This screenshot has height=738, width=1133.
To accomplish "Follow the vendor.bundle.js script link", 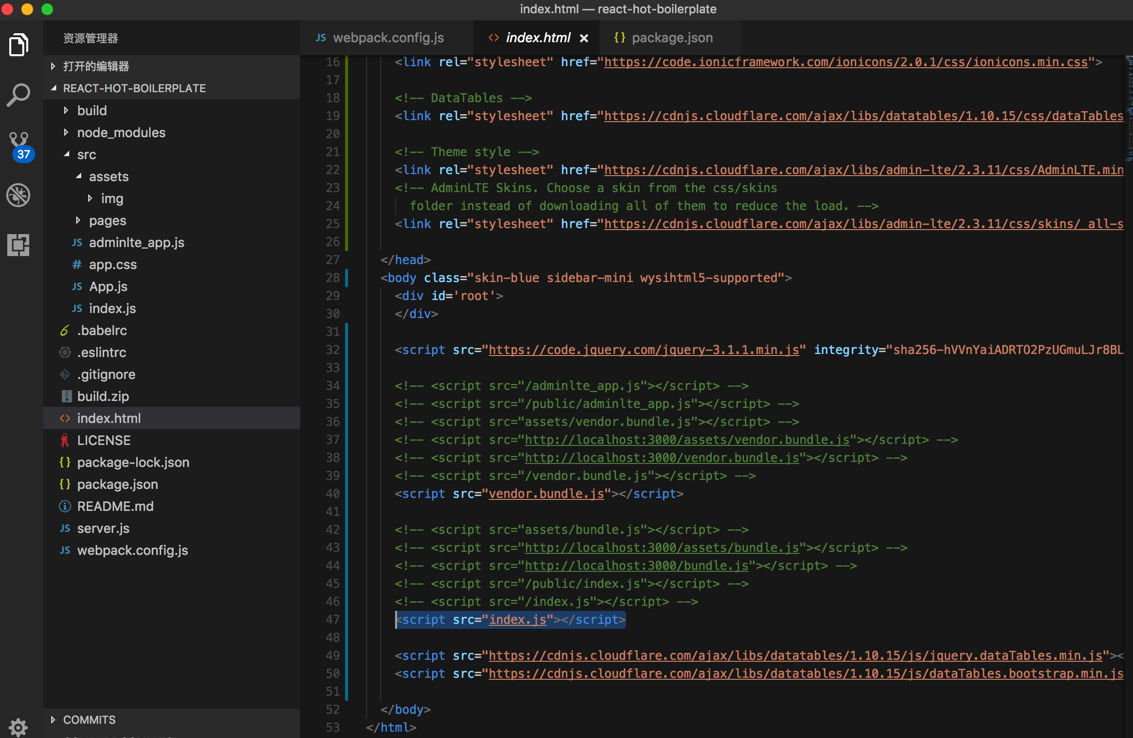I will click(x=546, y=494).
